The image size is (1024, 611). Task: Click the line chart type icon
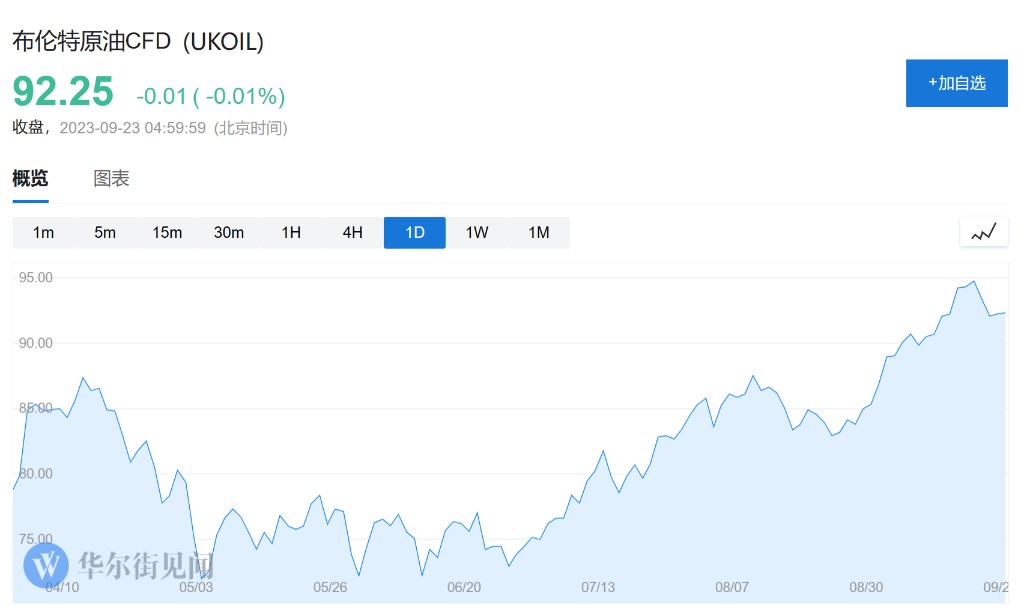(984, 232)
